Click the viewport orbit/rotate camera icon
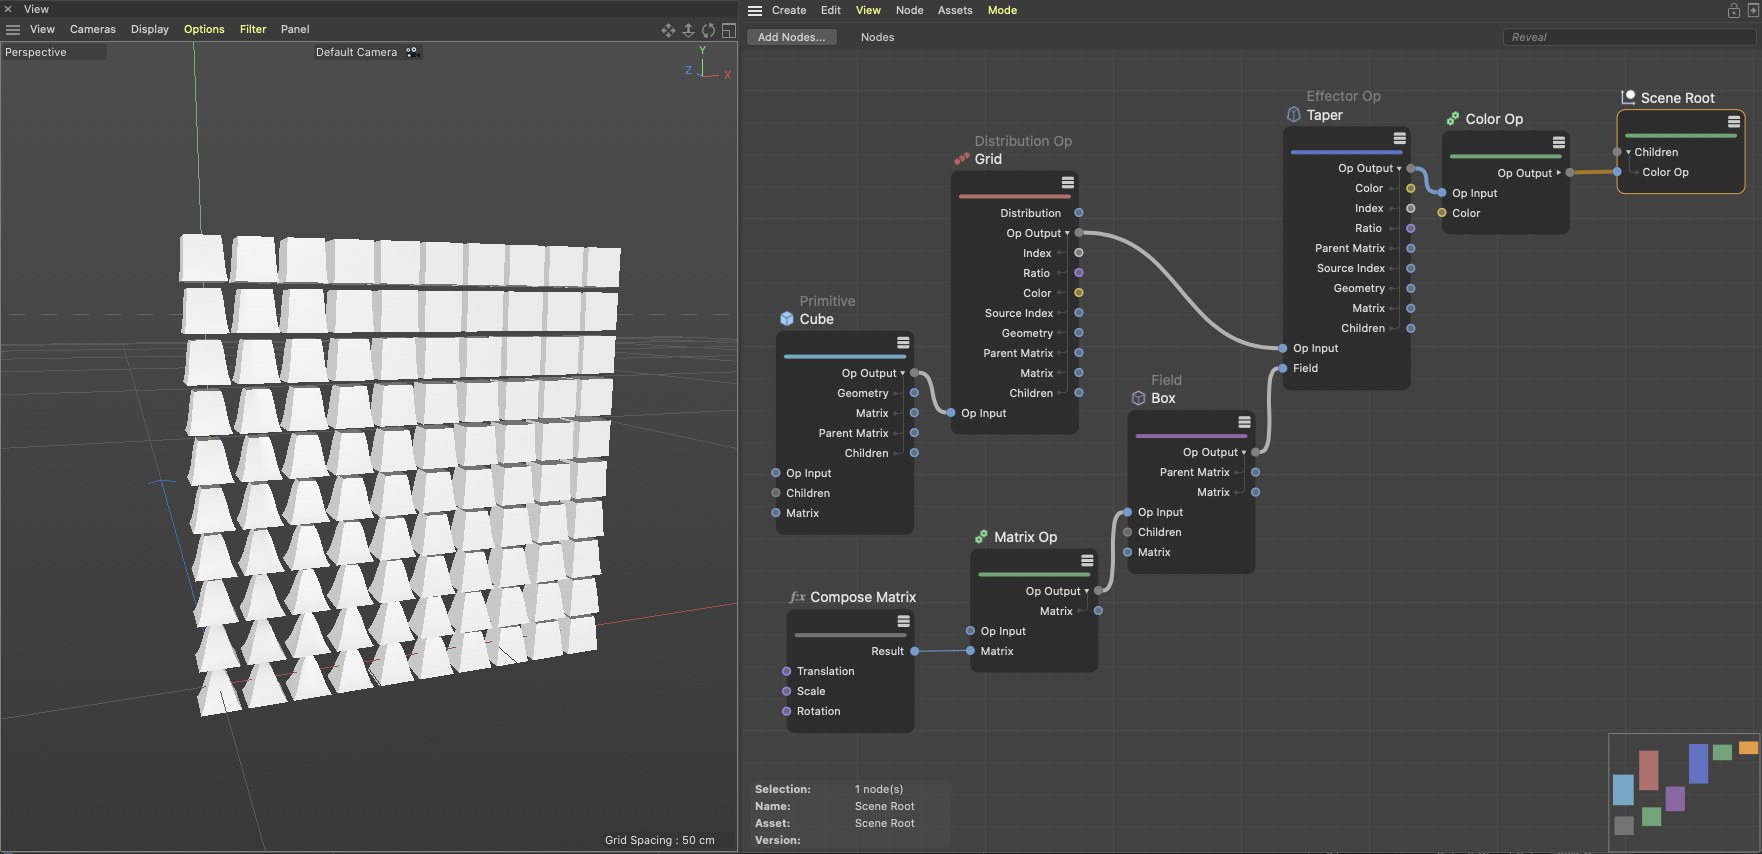This screenshot has height=854, width=1762. click(708, 30)
